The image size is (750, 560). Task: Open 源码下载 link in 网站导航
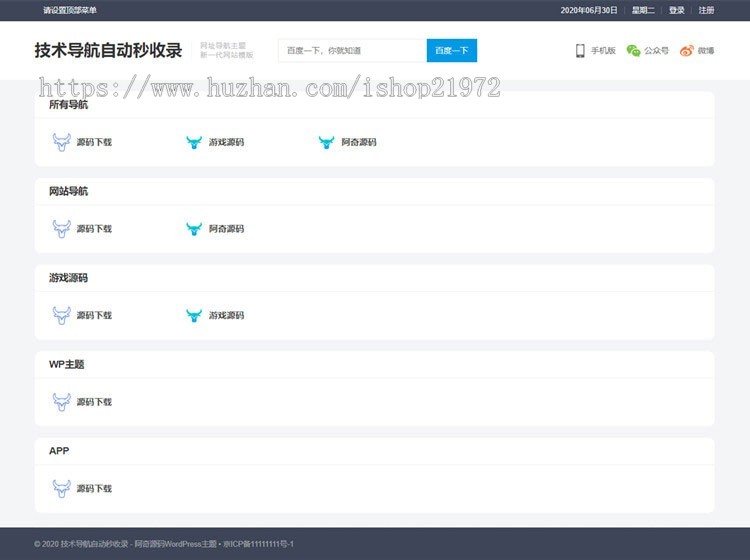tap(94, 229)
